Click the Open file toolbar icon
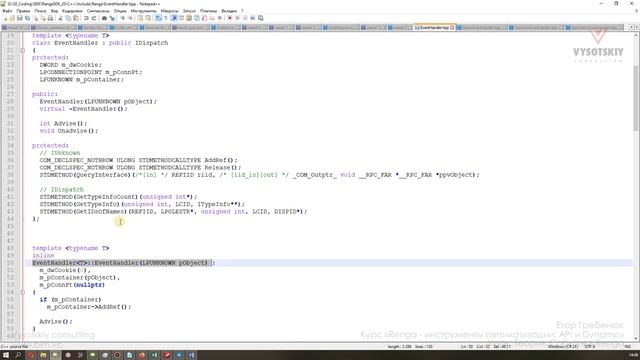Screen dimensions: 640x360 point(12,18)
